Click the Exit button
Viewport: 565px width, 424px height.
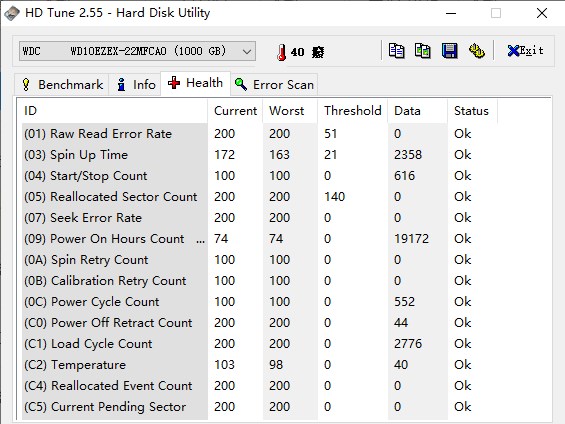tap(525, 51)
